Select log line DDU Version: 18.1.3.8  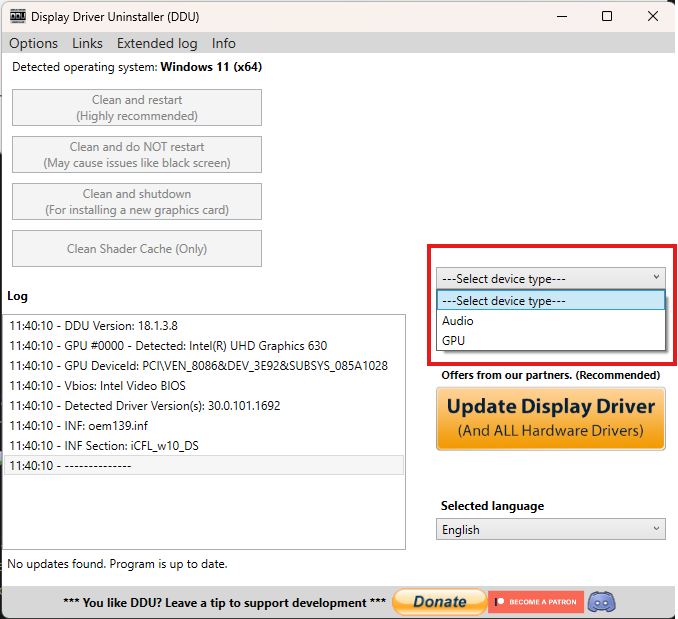[204, 325]
